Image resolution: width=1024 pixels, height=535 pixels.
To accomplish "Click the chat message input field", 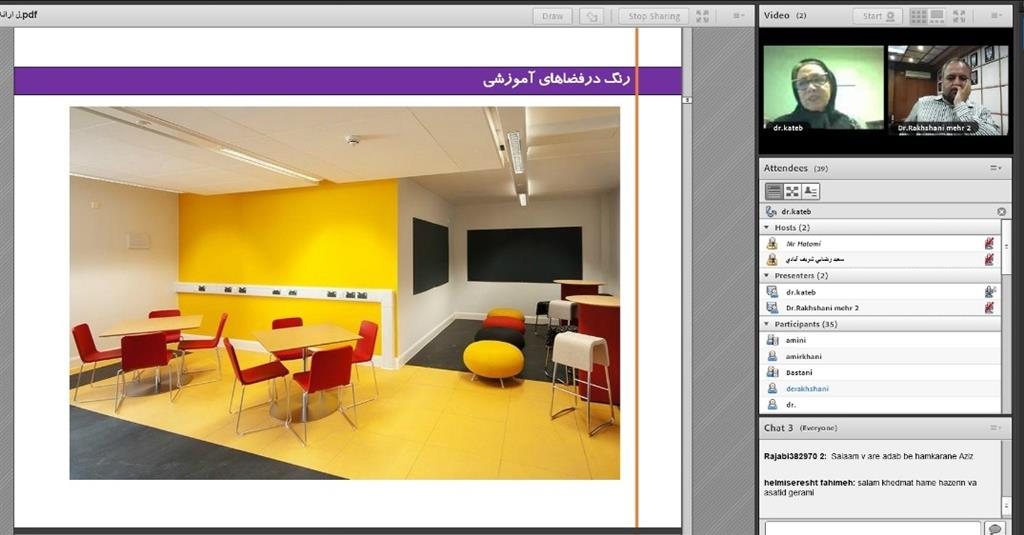I will pos(872,528).
